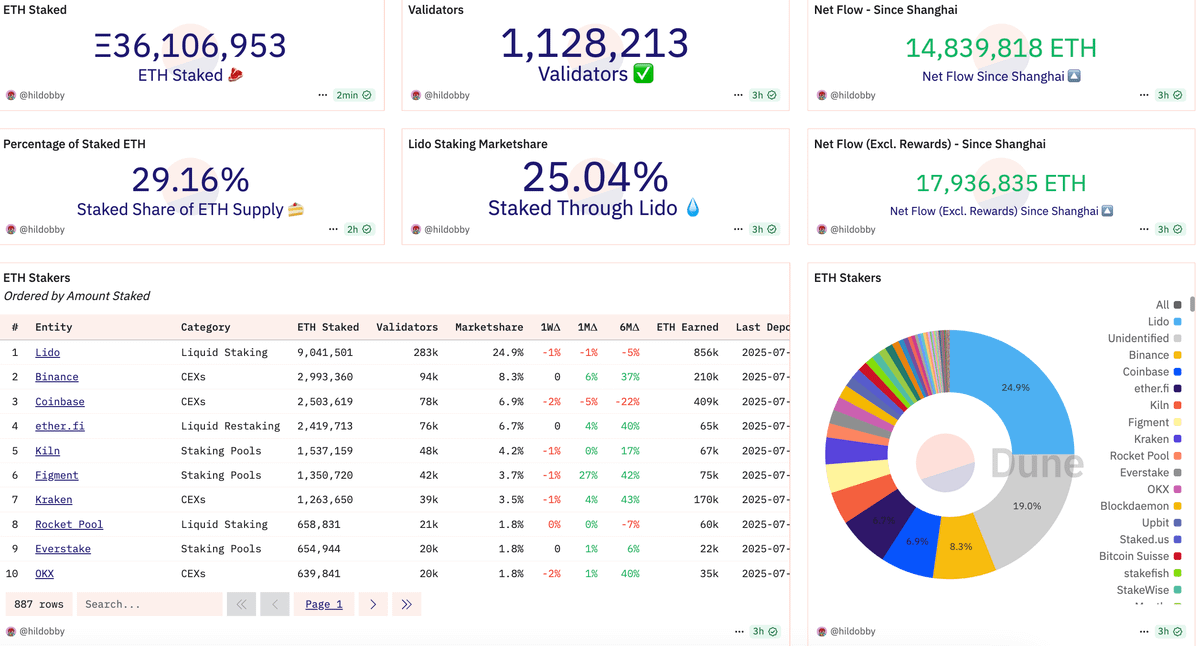Screen dimensions: 1200x646
Task: Go to the next table page
Action: pyautogui.click(x=373, y=604)
